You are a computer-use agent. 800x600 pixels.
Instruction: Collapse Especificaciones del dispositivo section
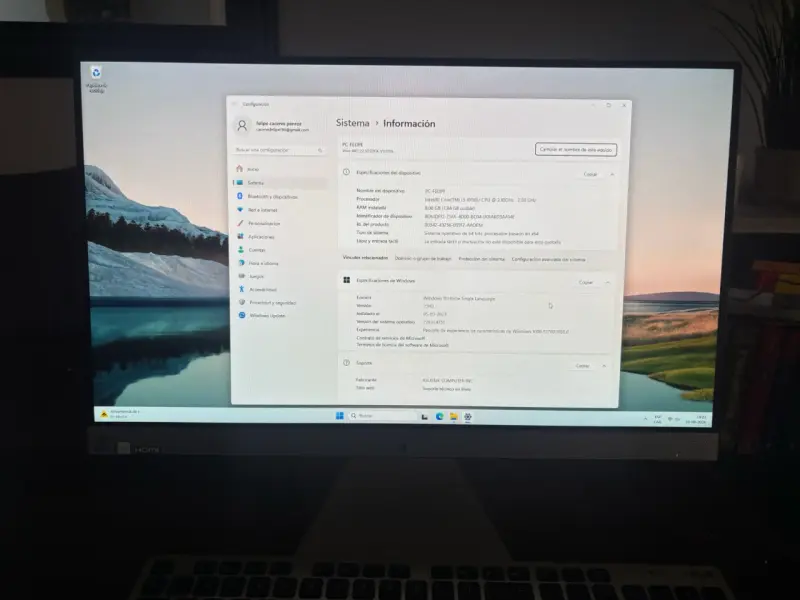point(612,174)
